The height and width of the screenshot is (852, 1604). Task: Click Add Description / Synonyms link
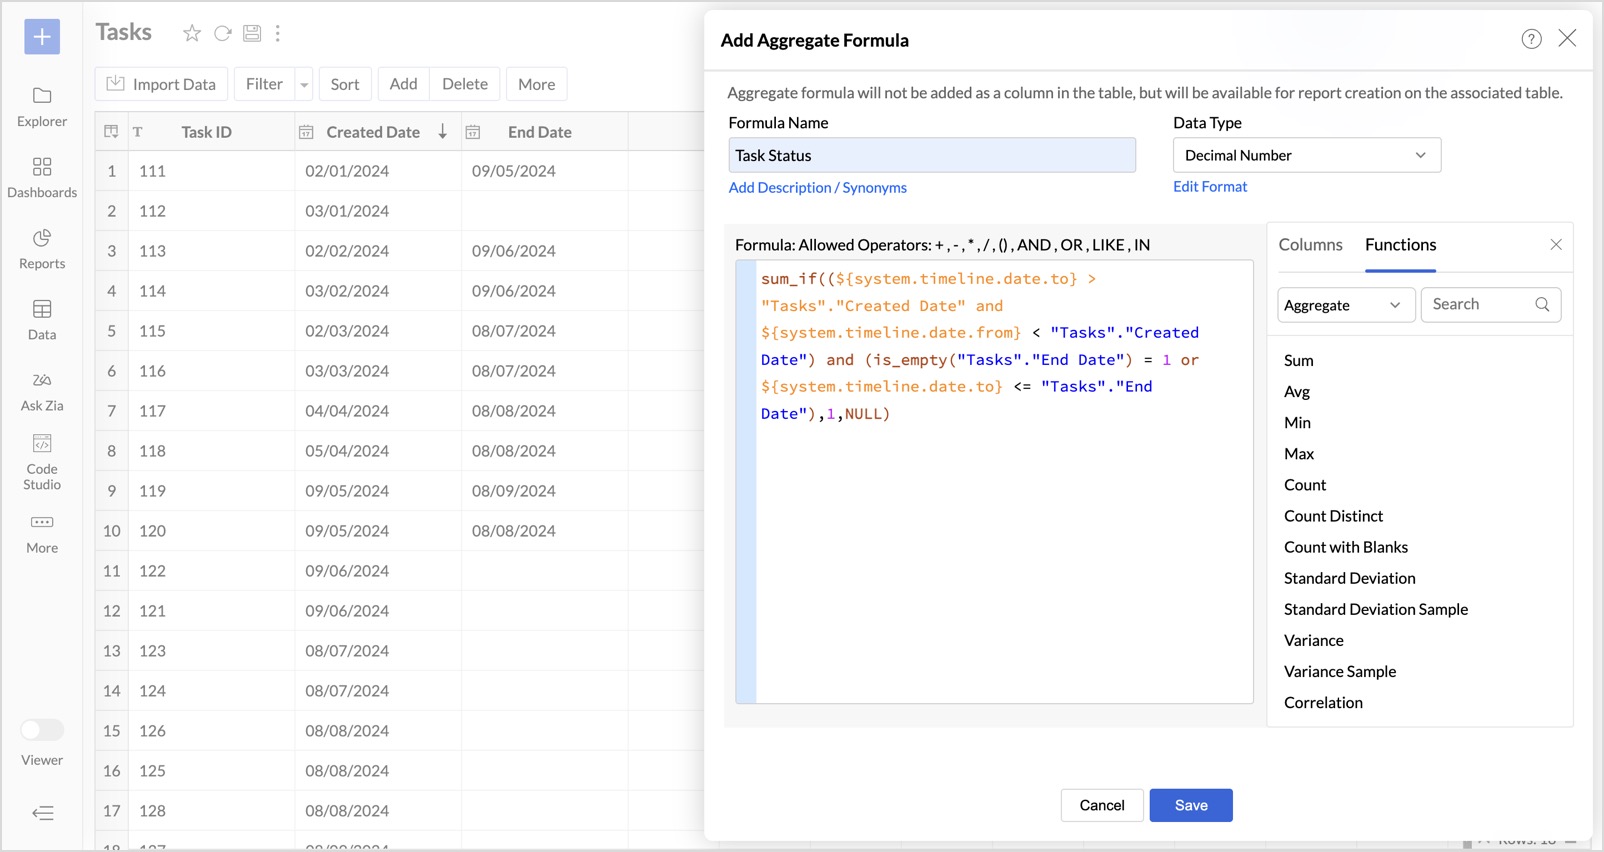click(817, 188)
